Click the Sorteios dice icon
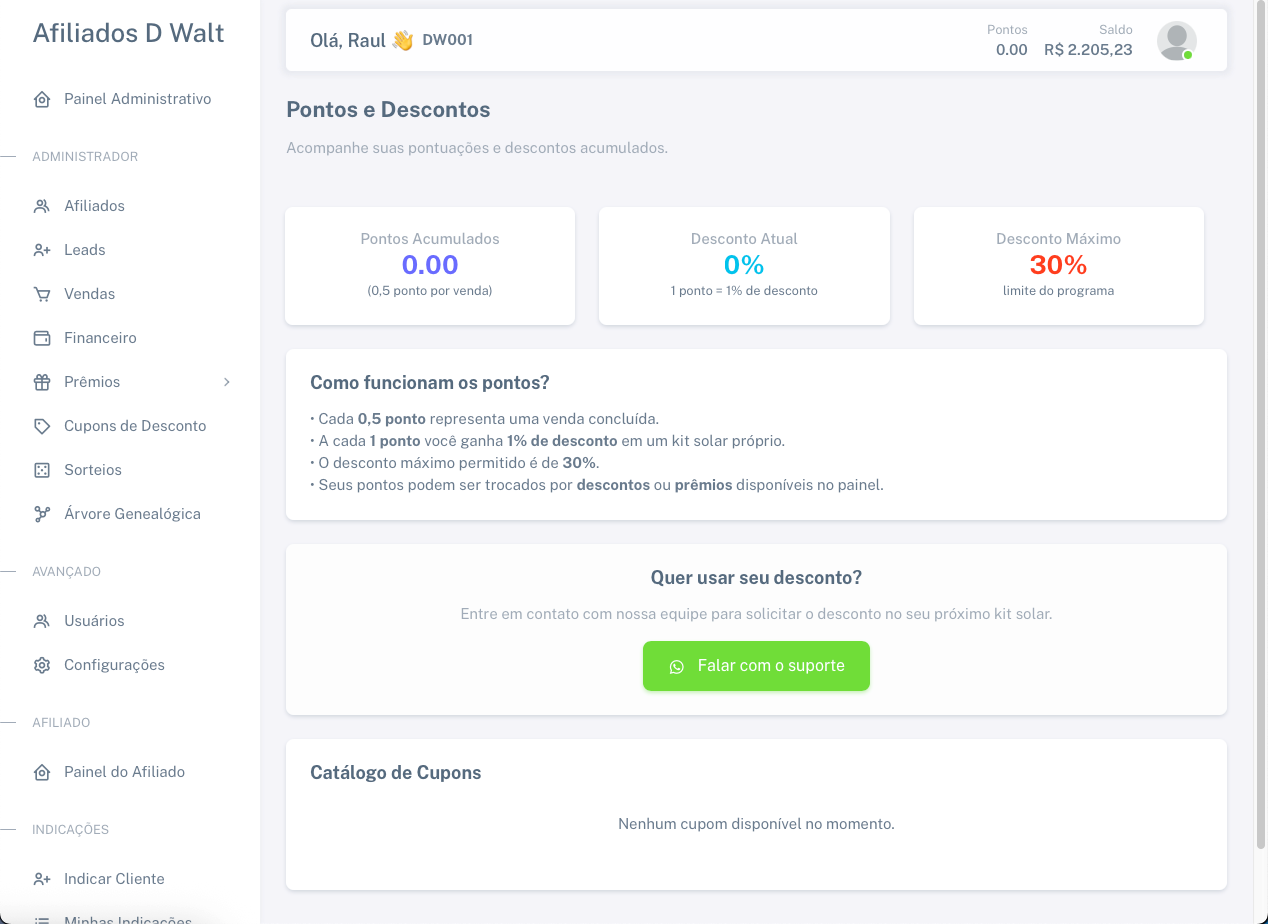This screenshot has width=1268, height=924. point(42,470)
